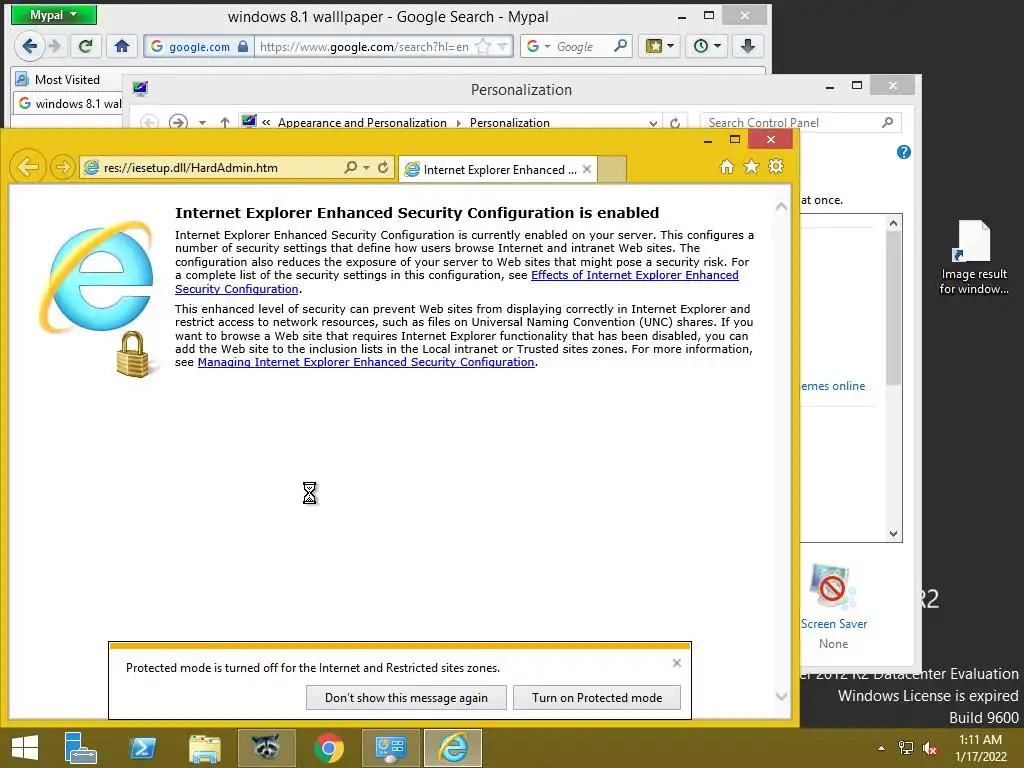The height and width of the screenshot is (768, 1024).
Task: Open Mypal bookmarks menu button
Action: point(660,46)
